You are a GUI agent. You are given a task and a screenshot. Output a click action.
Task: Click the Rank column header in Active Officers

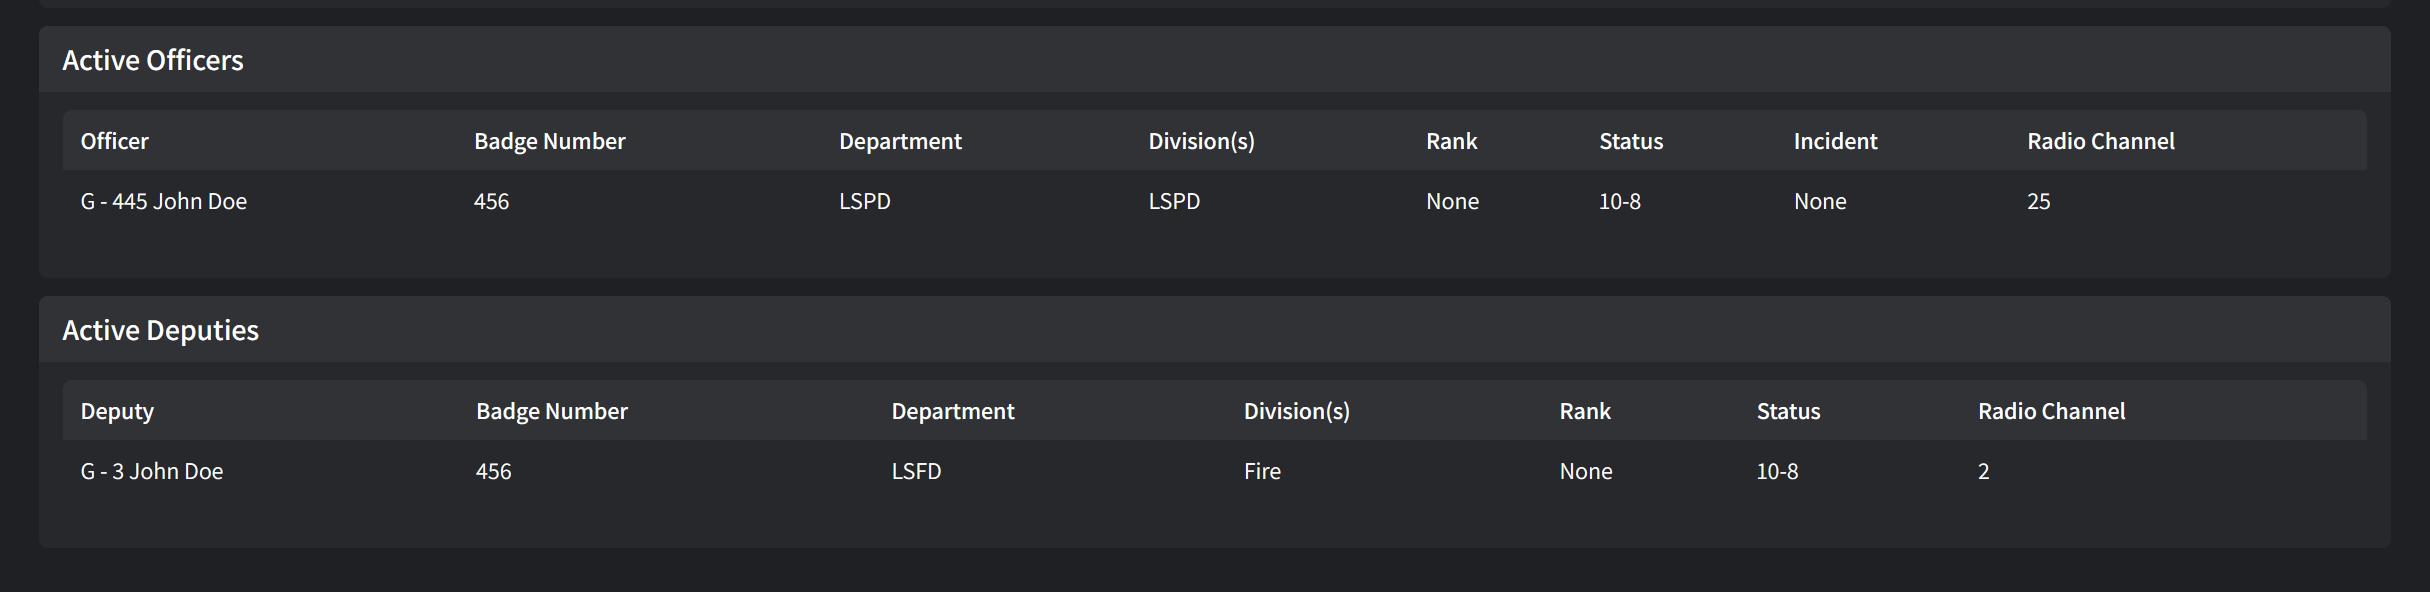coord(1450,141)
